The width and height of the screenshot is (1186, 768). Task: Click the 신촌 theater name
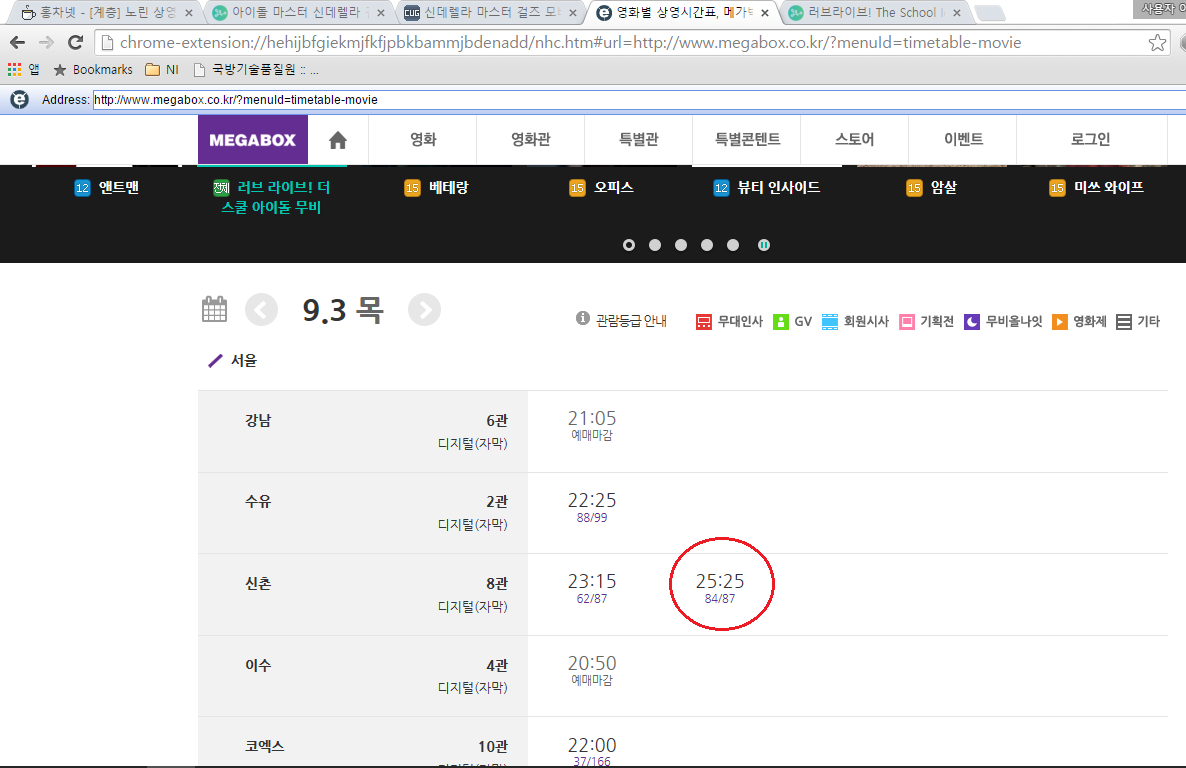point(258,583)
